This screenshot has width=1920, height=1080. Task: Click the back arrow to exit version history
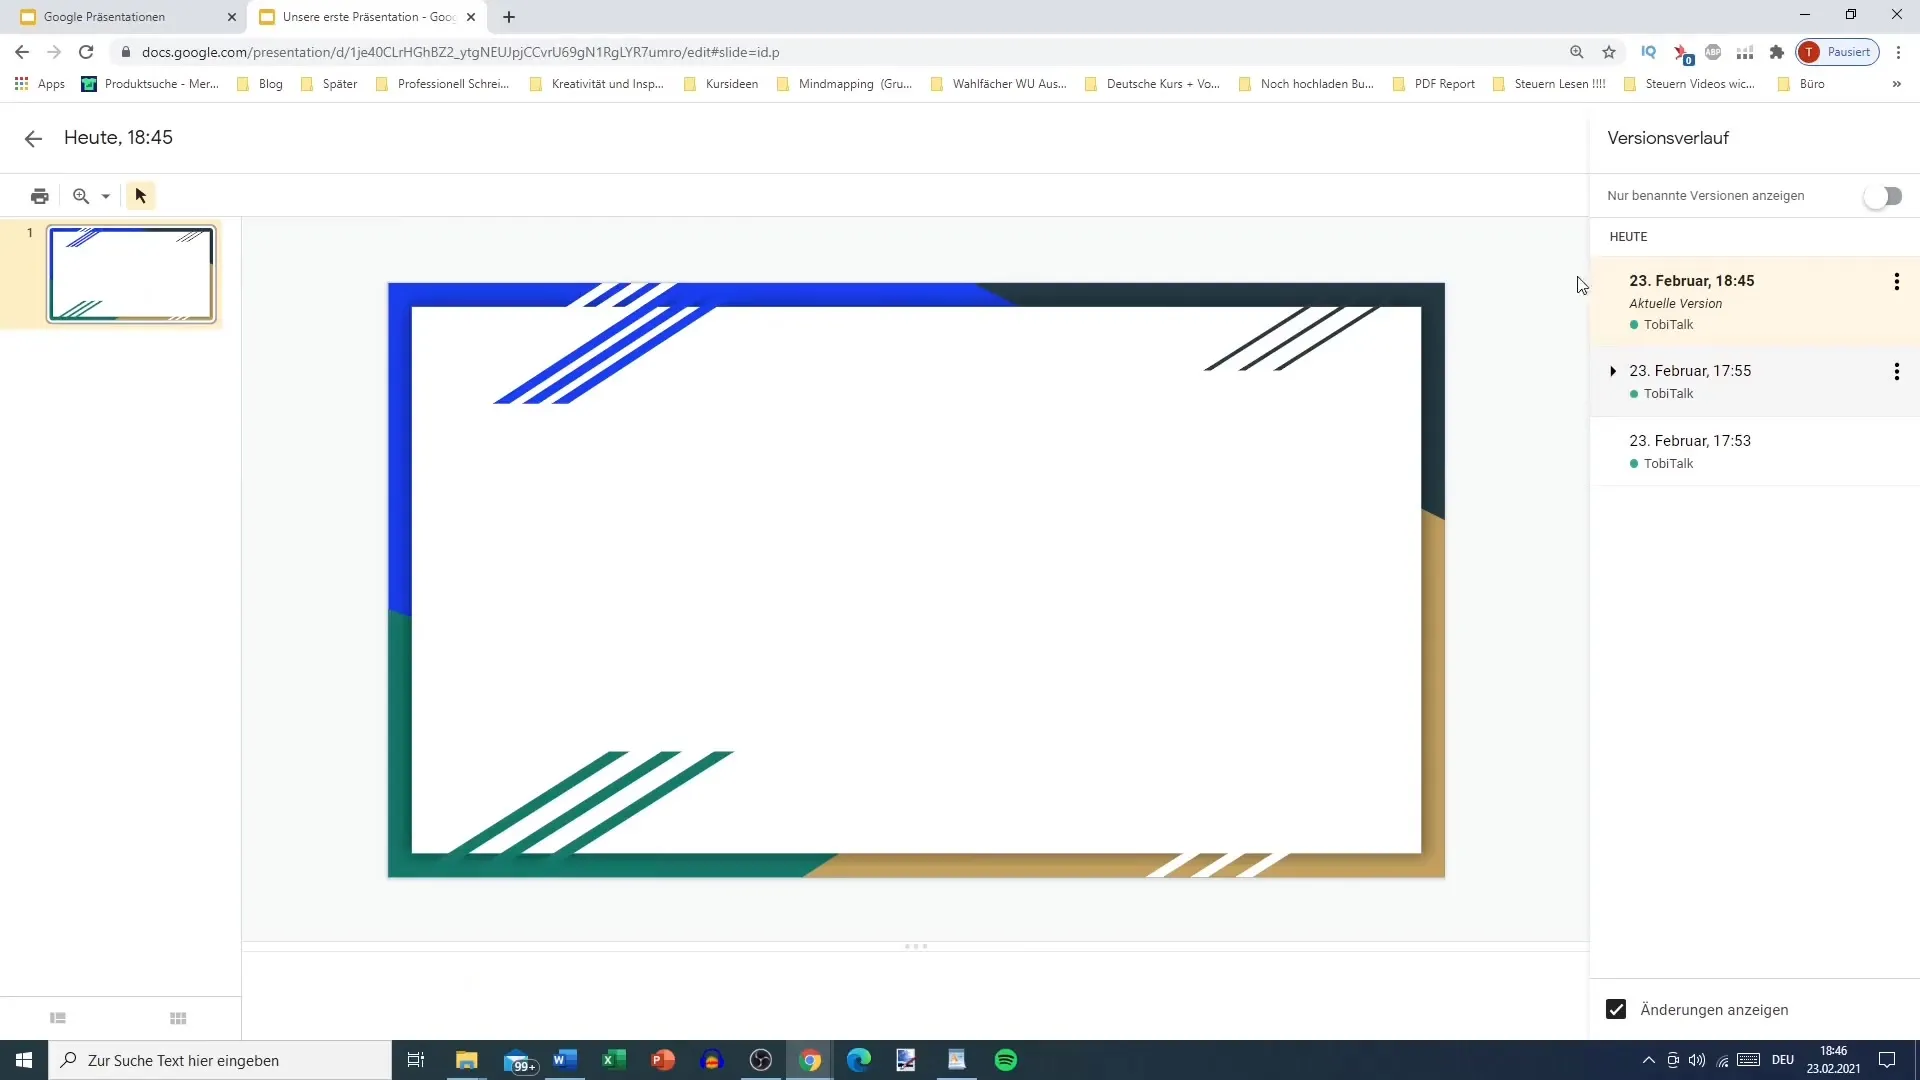pos(33,139)
